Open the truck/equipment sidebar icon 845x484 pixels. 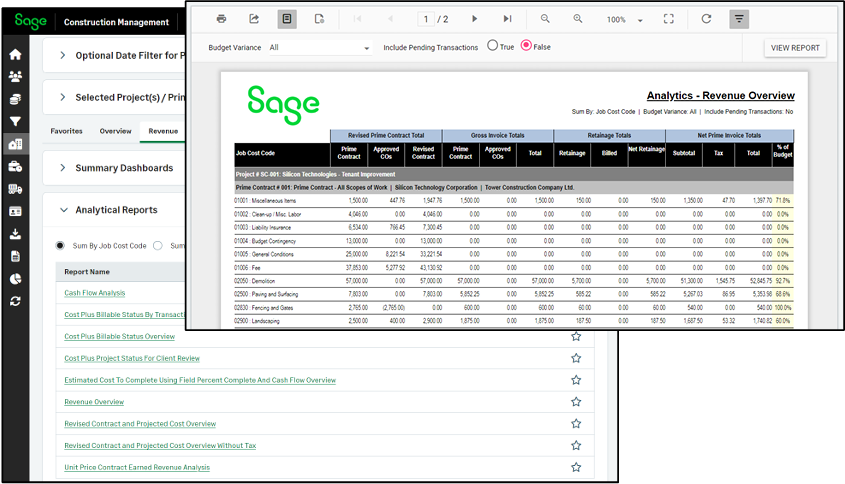(15, 189)
